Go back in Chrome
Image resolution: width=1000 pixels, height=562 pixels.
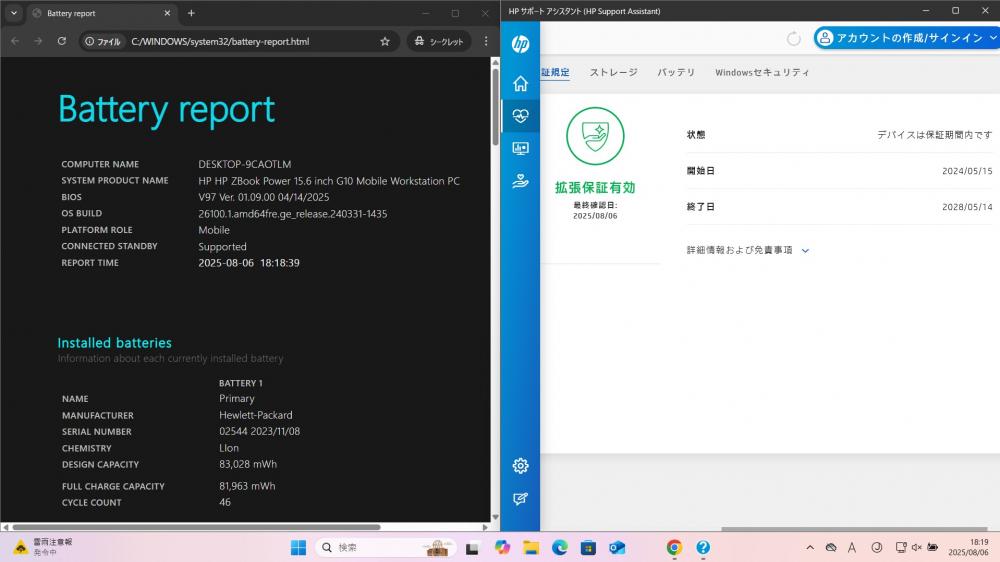pos(15,41)
